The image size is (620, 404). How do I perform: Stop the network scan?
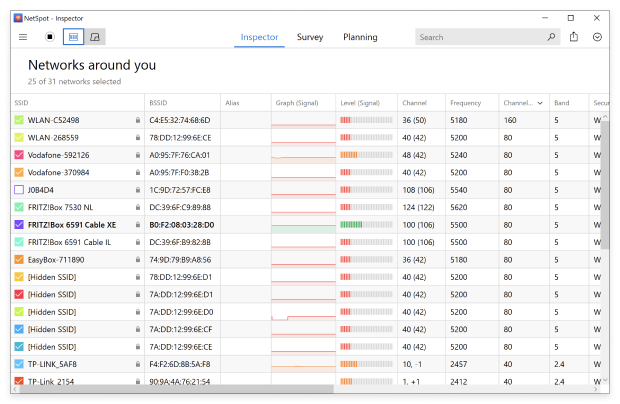point(50,37)
